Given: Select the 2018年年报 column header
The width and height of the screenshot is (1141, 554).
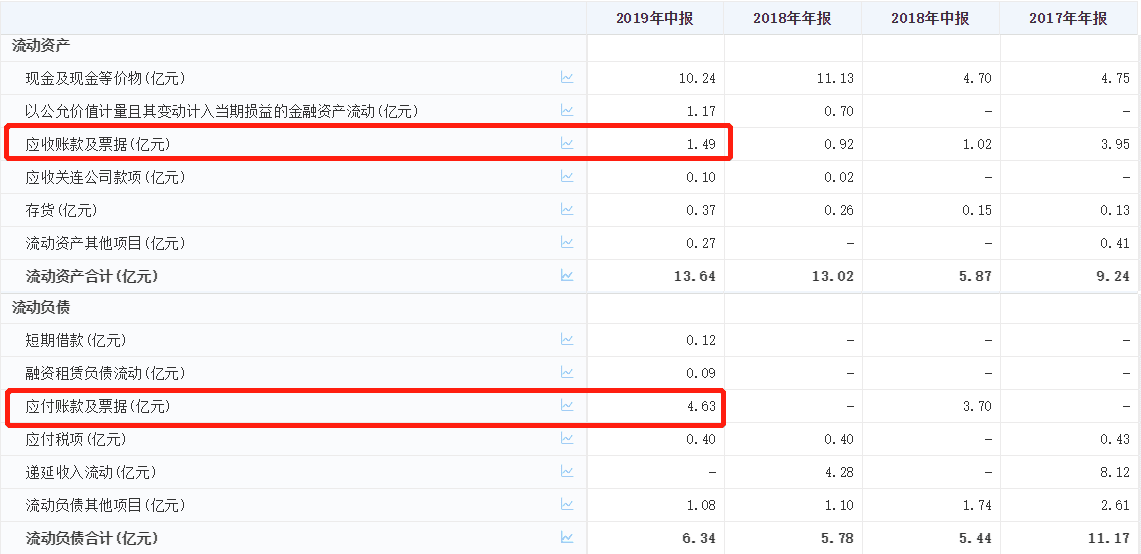Looking at the screenshot, I should [x=792, y=19].
